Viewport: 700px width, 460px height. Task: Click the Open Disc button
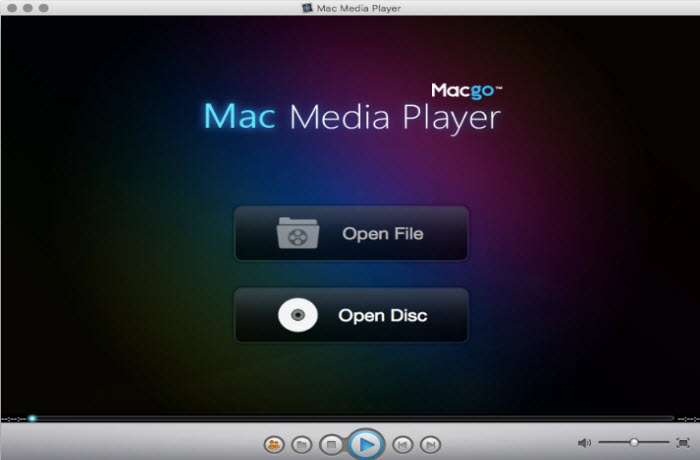(351, 315)
